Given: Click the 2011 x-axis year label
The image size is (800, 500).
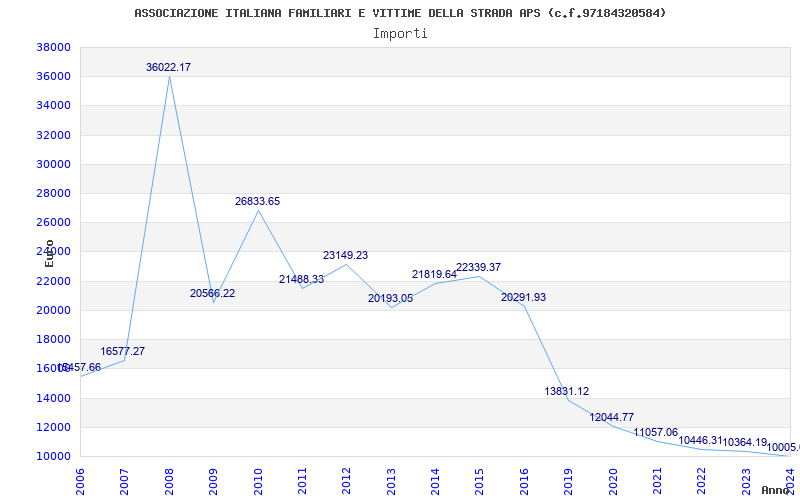Looking at the screenshot, I should 302,481.
